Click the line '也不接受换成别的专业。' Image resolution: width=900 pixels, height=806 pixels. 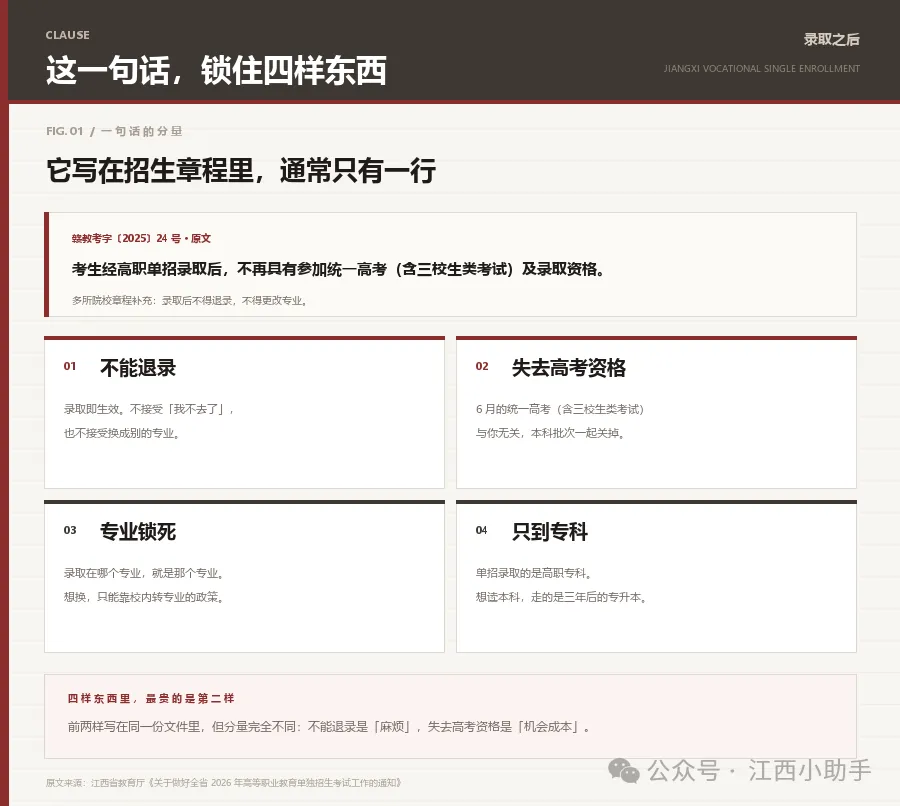(x=122, y=433)
